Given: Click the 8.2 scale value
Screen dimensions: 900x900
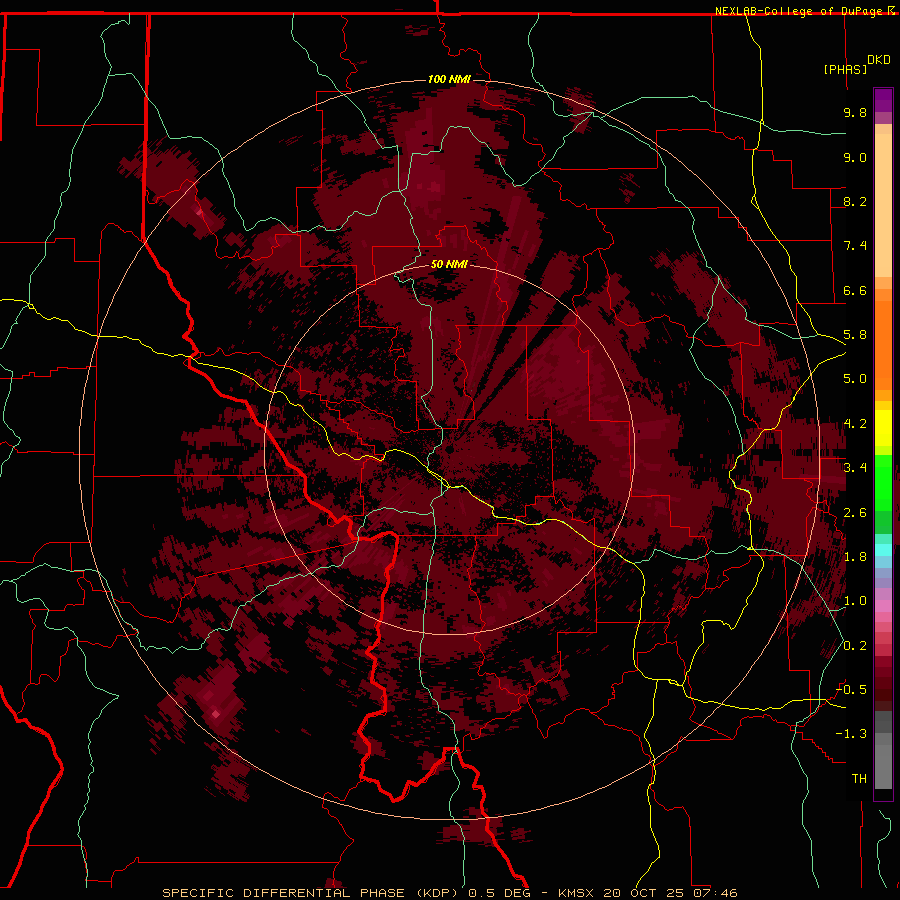Looking at the screenshot, I should (855, 201).
